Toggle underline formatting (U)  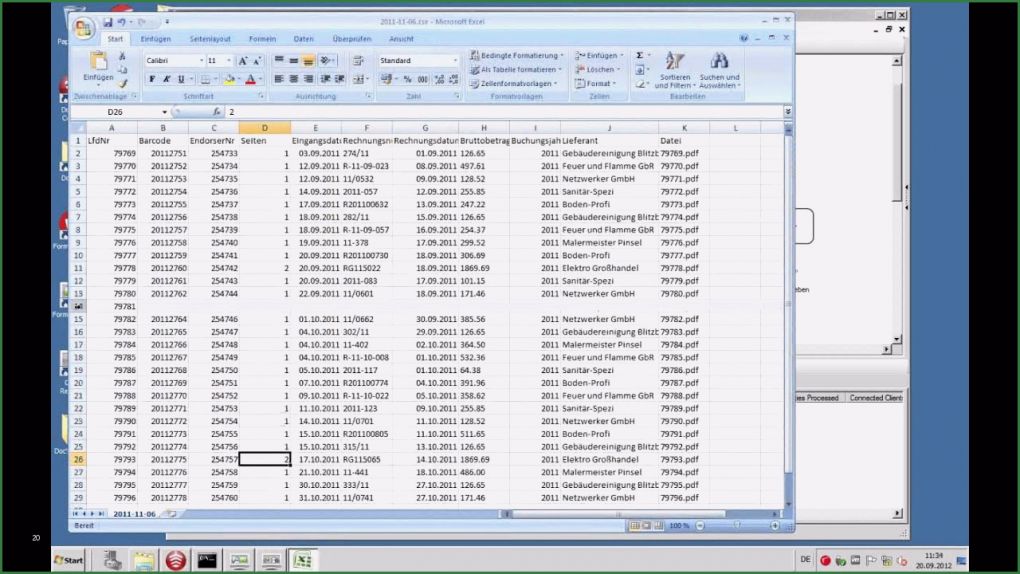(181, 79)
